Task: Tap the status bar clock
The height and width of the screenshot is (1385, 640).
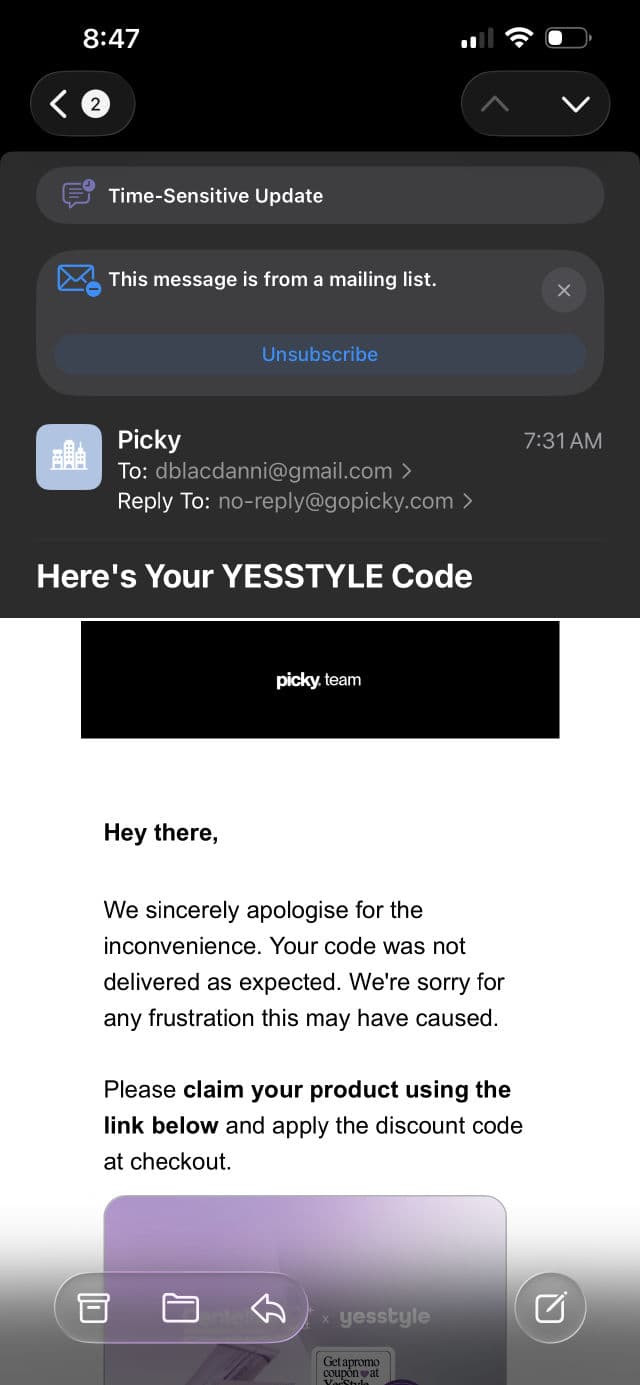Action: tap(111, 39)
